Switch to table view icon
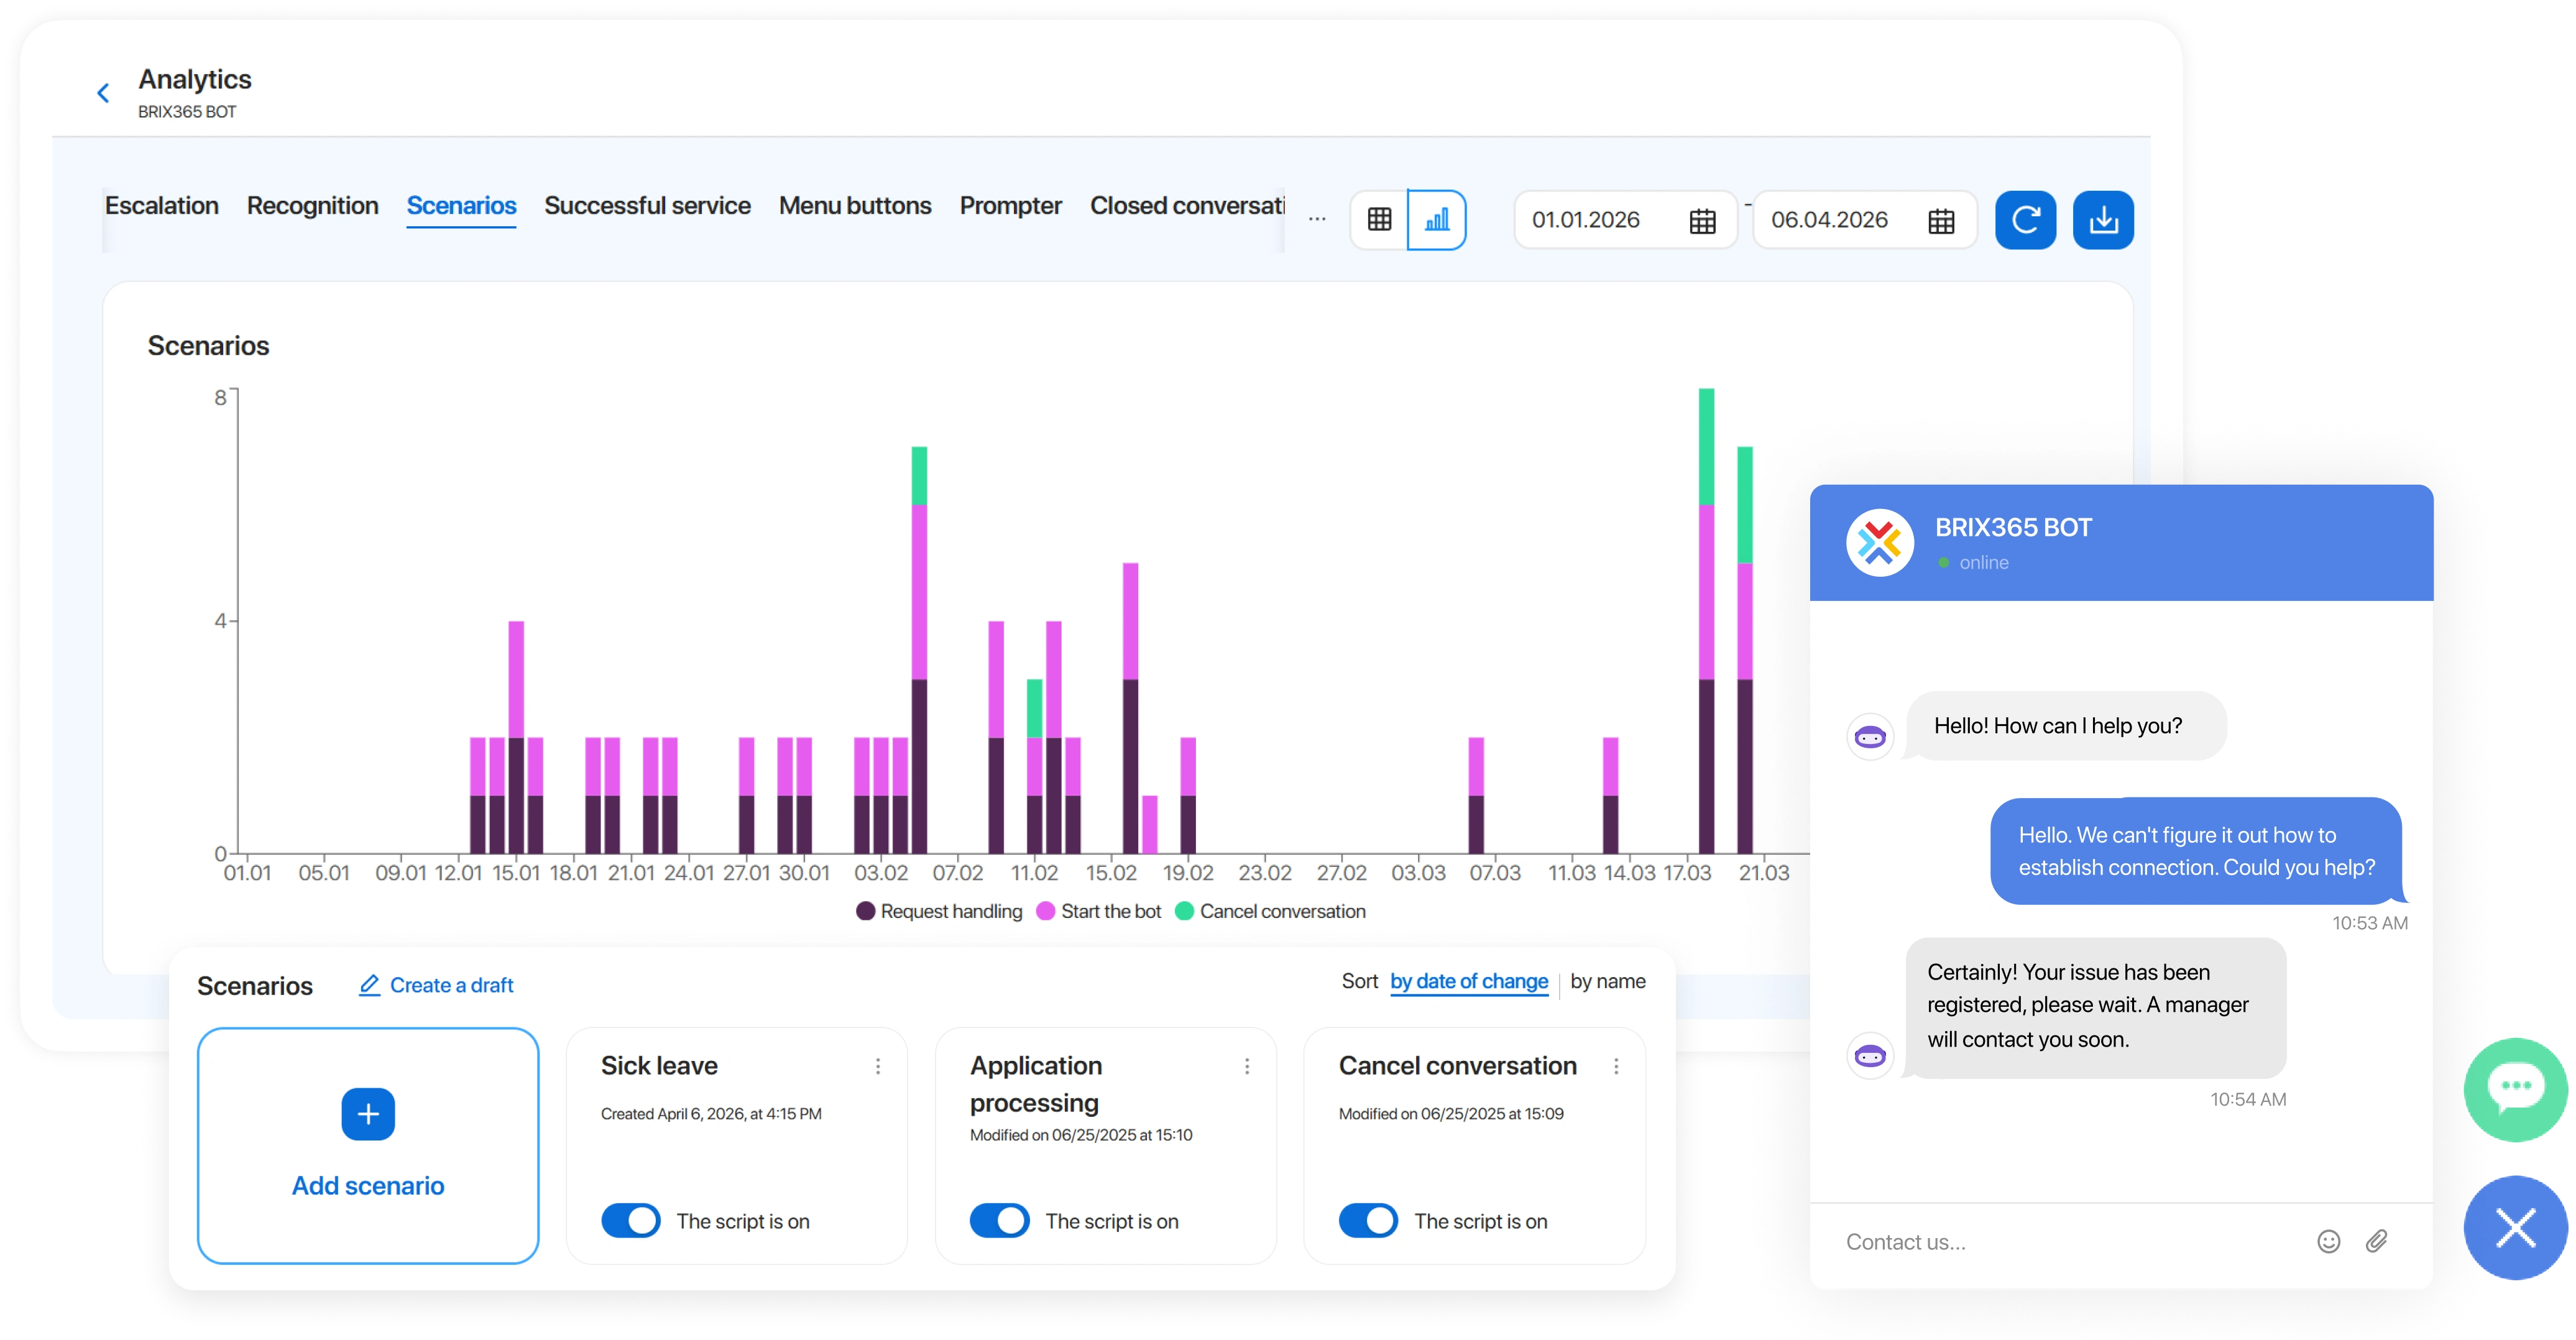Image resolution: width=2576 pixels, height=1340 pixels. tap(1379, 219)
